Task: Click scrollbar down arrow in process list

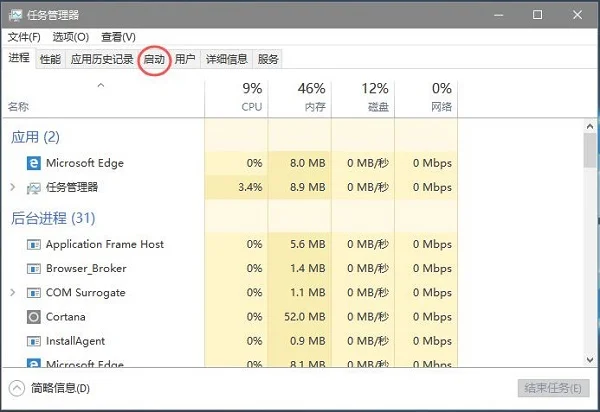Action: 590,360
